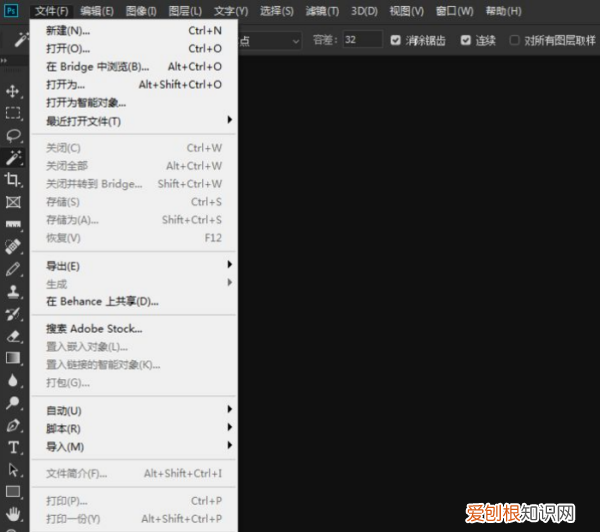Open the 3D(D) menu

(x=364, y=11)
